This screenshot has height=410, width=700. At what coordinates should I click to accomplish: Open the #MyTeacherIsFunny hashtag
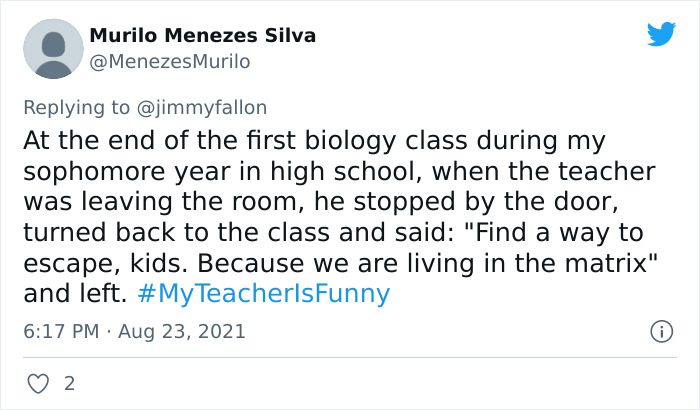(264, 294)
